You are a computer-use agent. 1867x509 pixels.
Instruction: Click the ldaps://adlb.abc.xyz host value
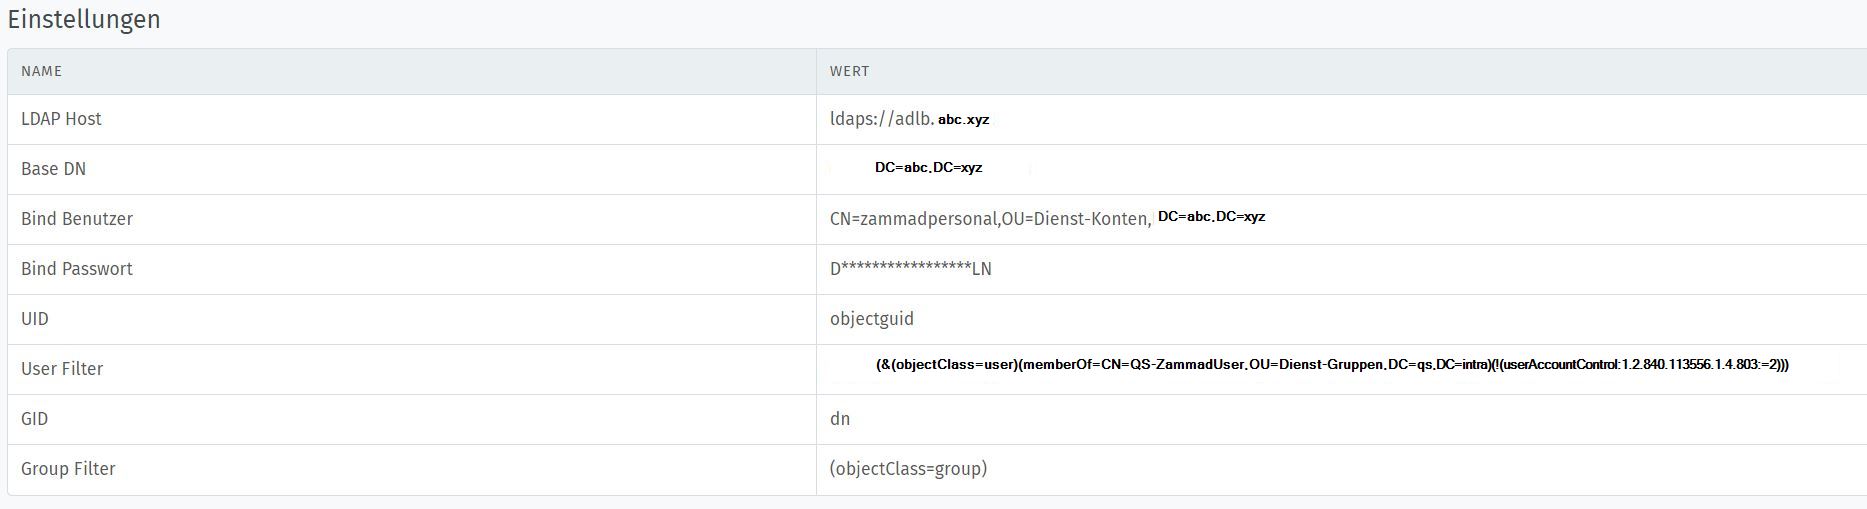click(x=910, y=119)
